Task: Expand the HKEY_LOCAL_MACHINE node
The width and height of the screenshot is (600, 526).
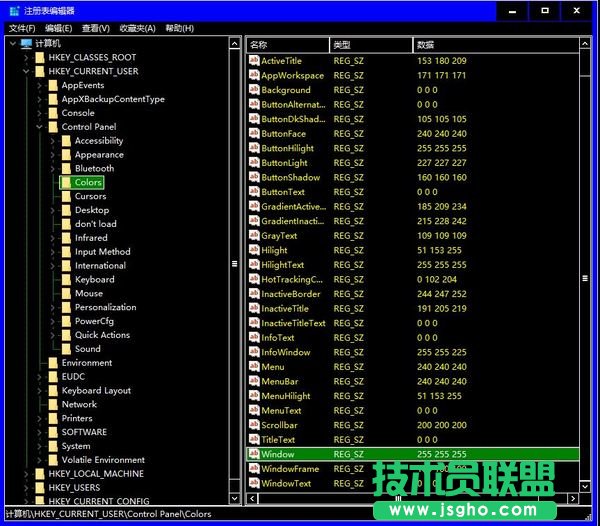Action: 26,474
